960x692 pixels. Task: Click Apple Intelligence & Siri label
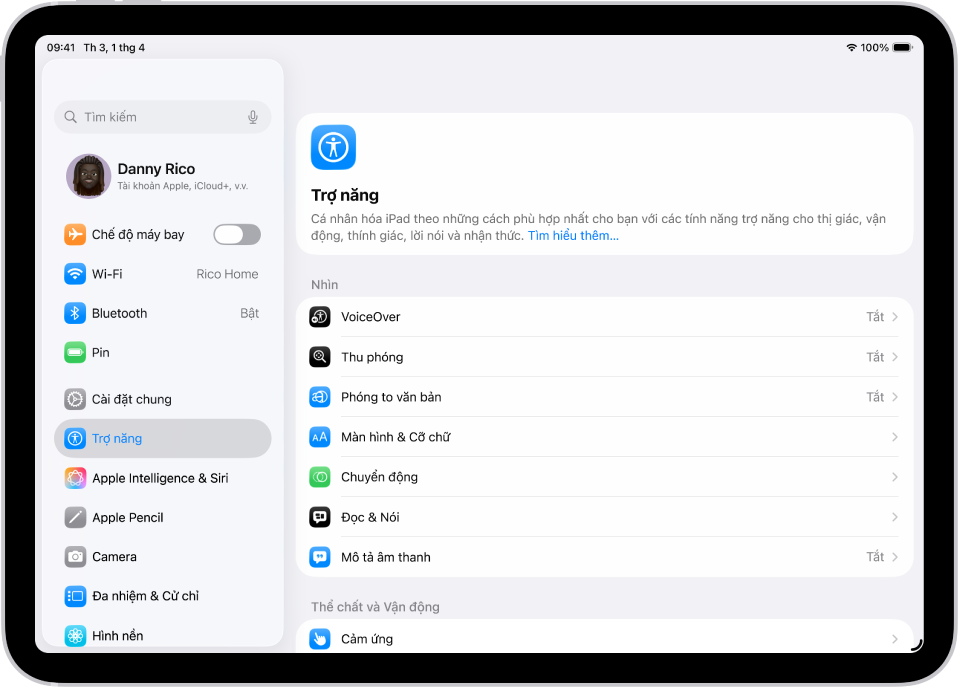click(x=160, y=478)
